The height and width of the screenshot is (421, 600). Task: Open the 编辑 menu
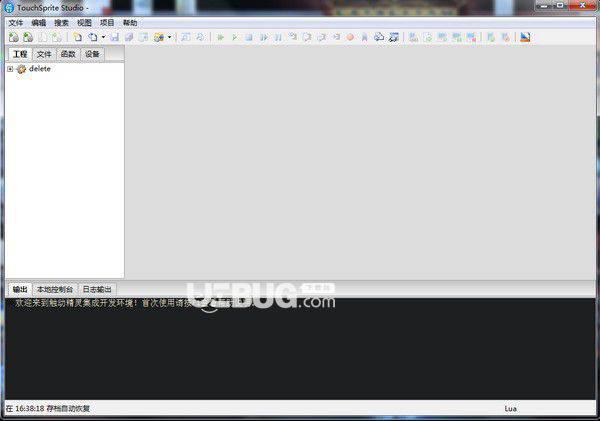tap(39, 23)
